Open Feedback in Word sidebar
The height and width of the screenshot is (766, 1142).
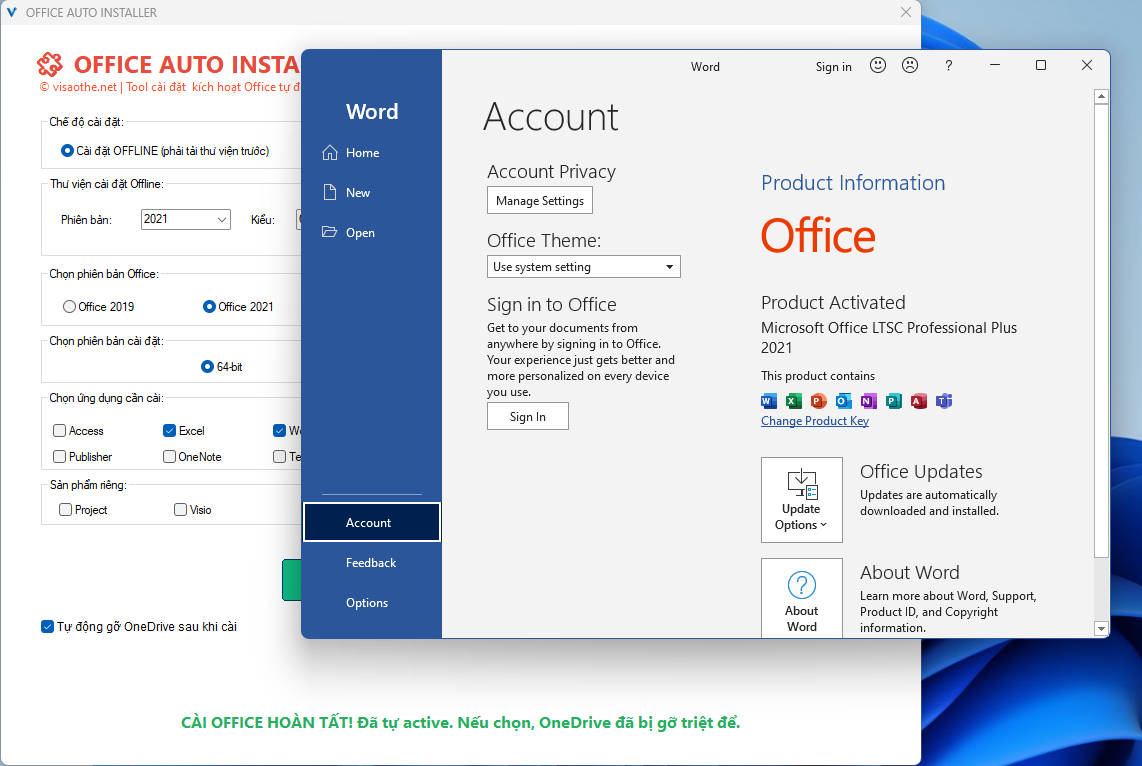tap(371, 562)
